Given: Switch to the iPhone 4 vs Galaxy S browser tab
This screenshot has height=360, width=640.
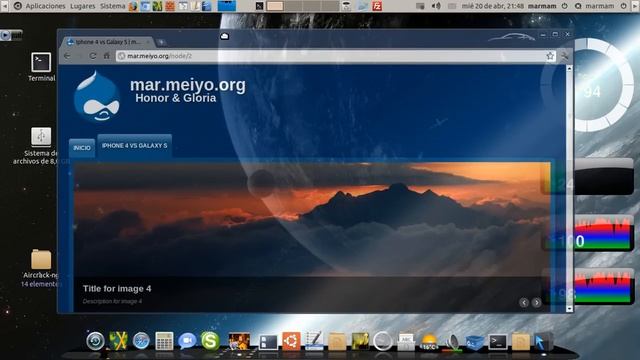Looking at the screenshot, I should pyautogui.click(x=108, y=42).
